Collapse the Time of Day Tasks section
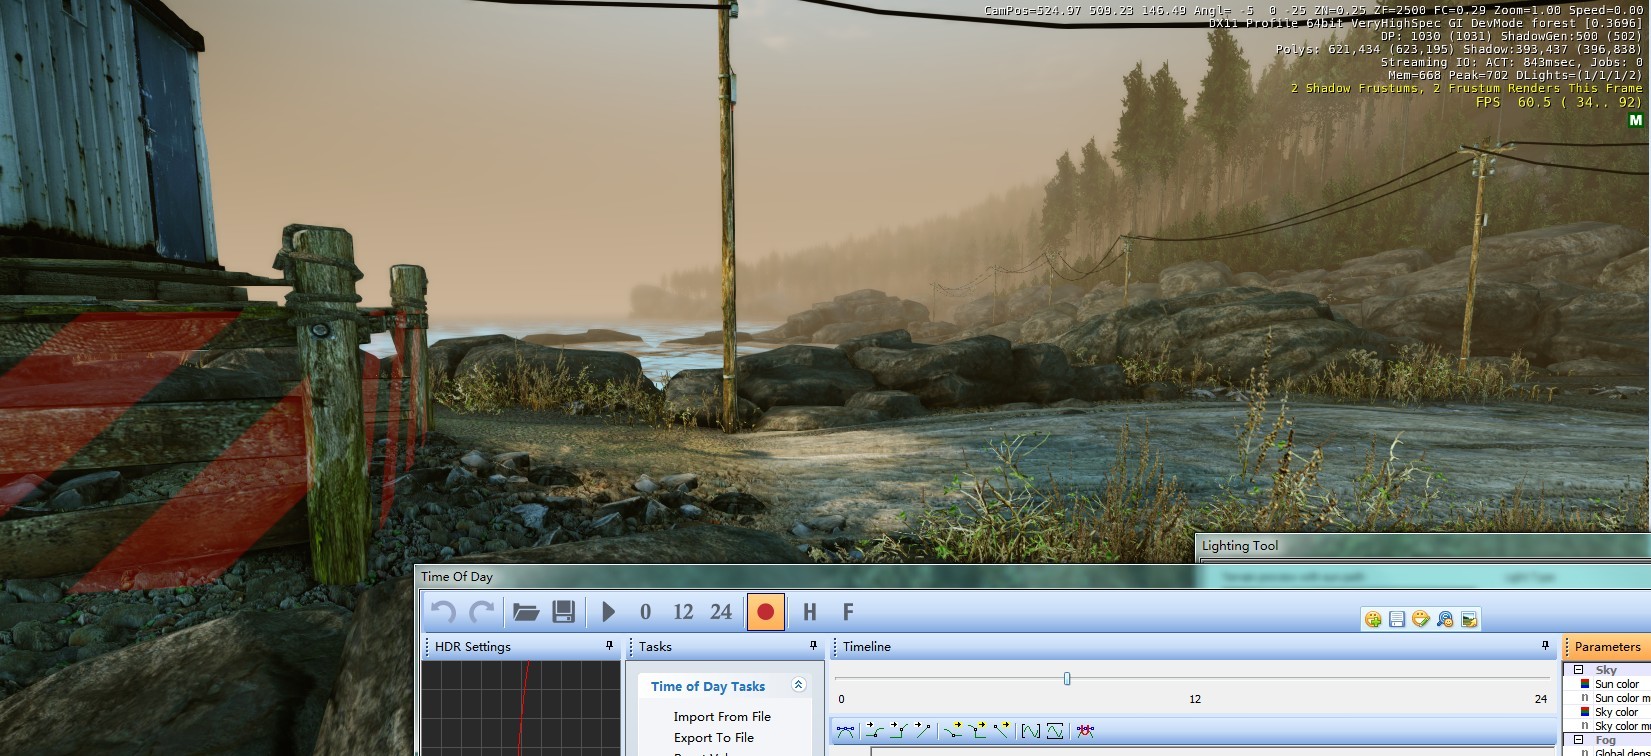Image resolution: width=1651 pixels, height=756 pixels. point(798,685)
